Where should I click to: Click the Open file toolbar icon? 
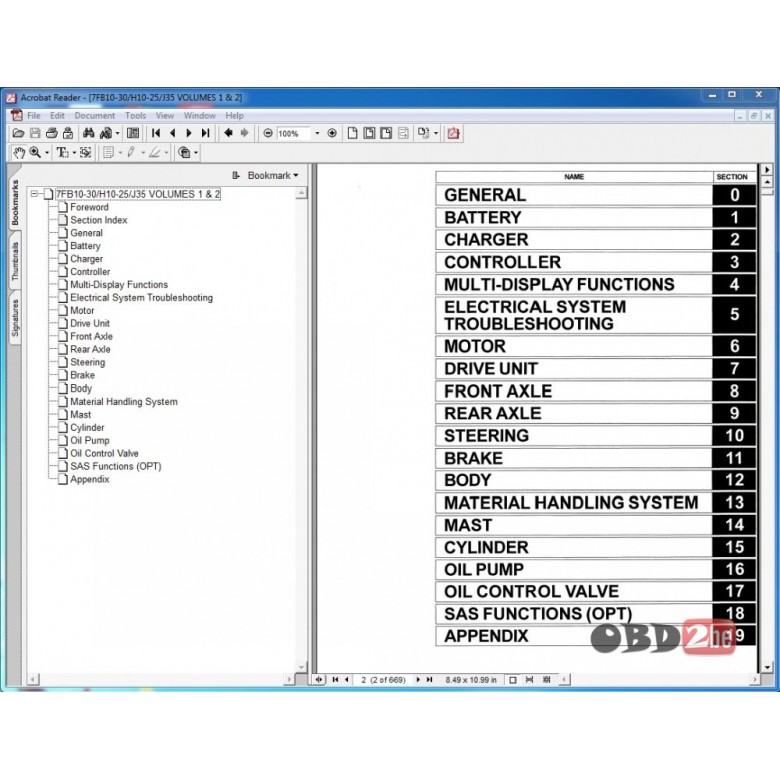click(x=18, y=133)
